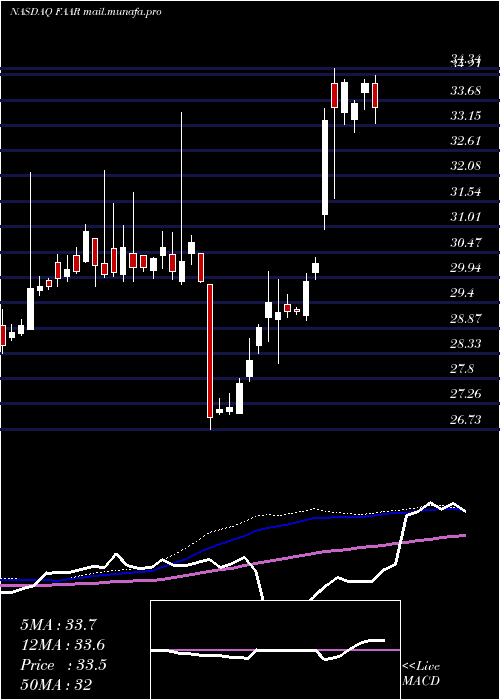Click the tall white gap-up candle near 31.01
This screenshot has height=700, width=500.
pyautogui.click(x=325, y=167)
